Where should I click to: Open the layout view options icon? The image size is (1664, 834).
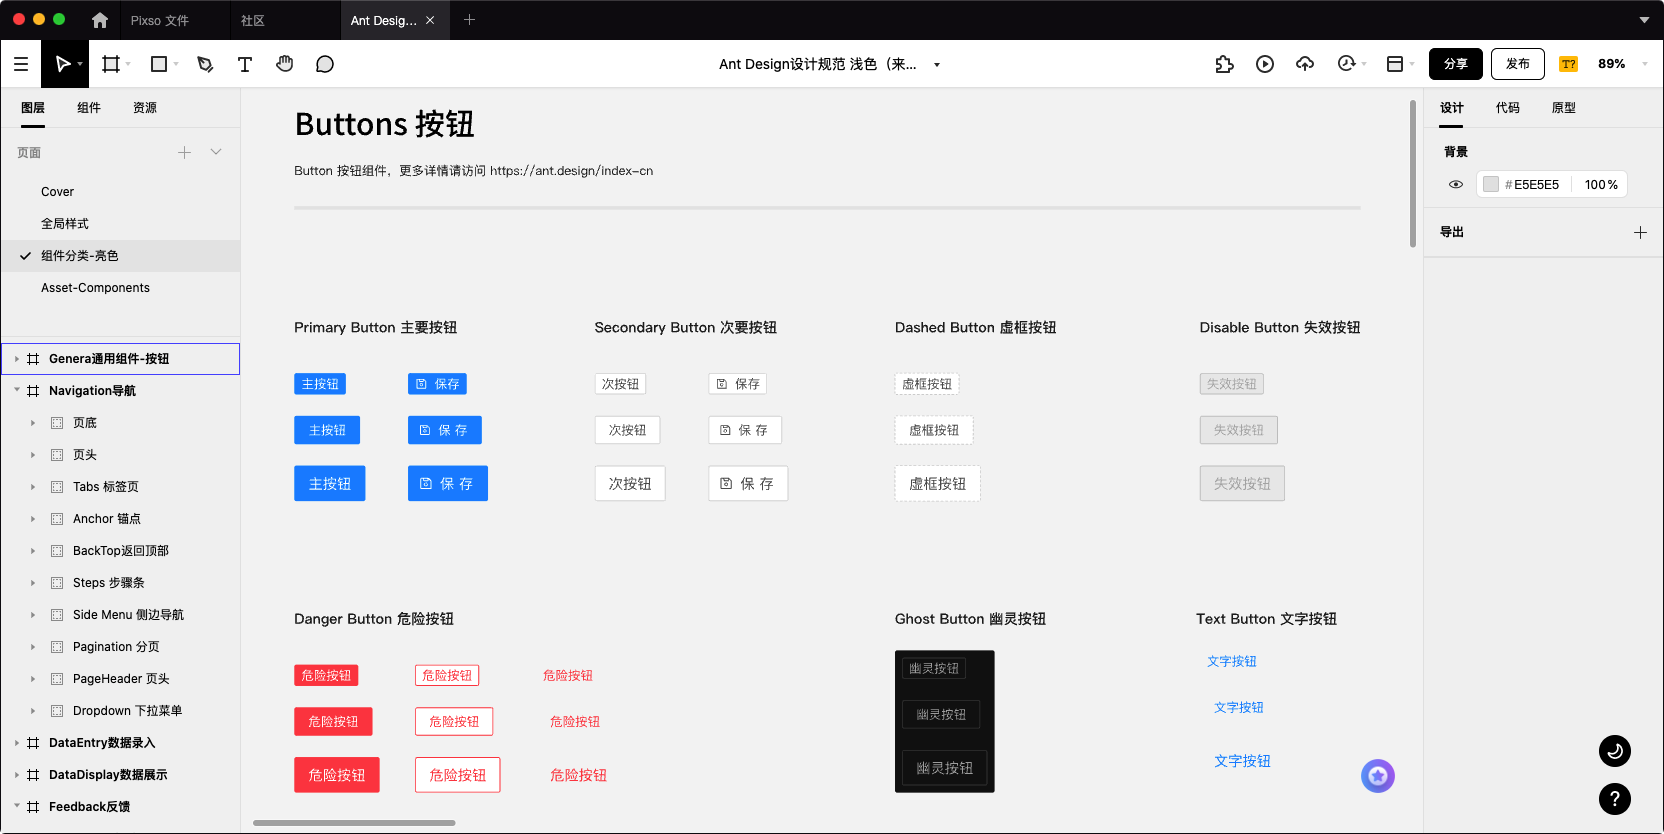(x=1395, y=64)
